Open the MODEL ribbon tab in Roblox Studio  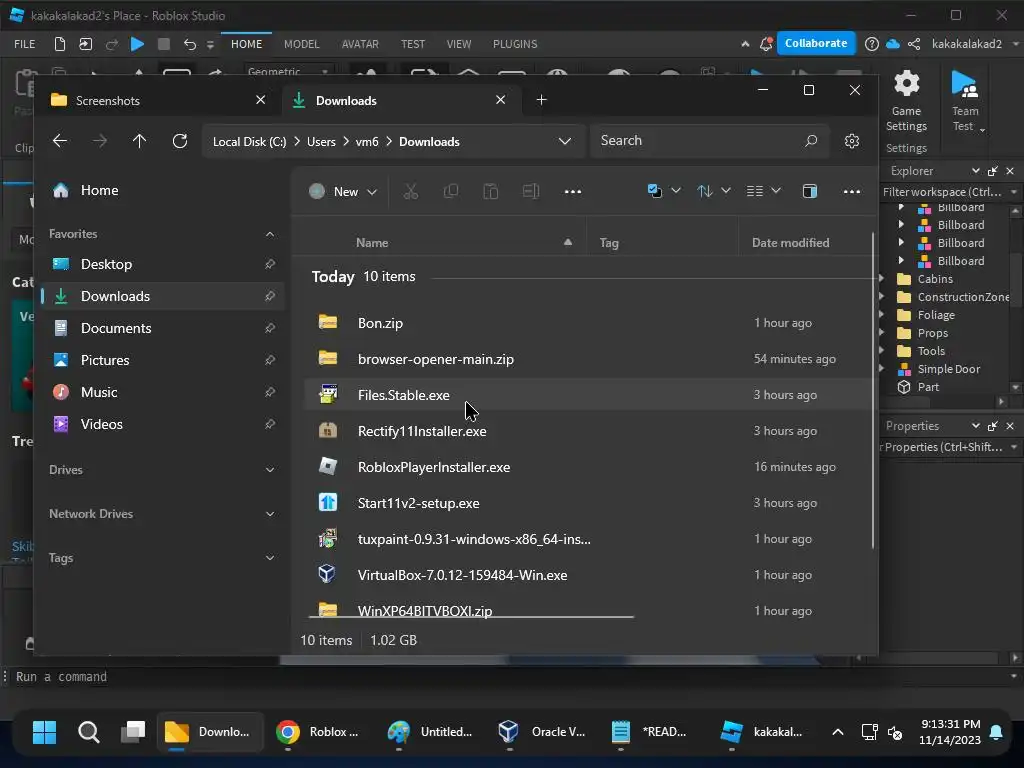pos(302,44)
